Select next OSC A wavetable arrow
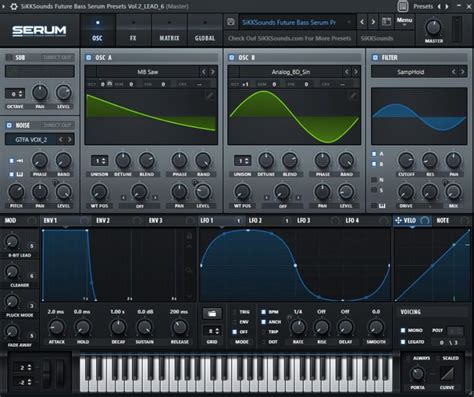474x397 pixels. click(213, 72)
